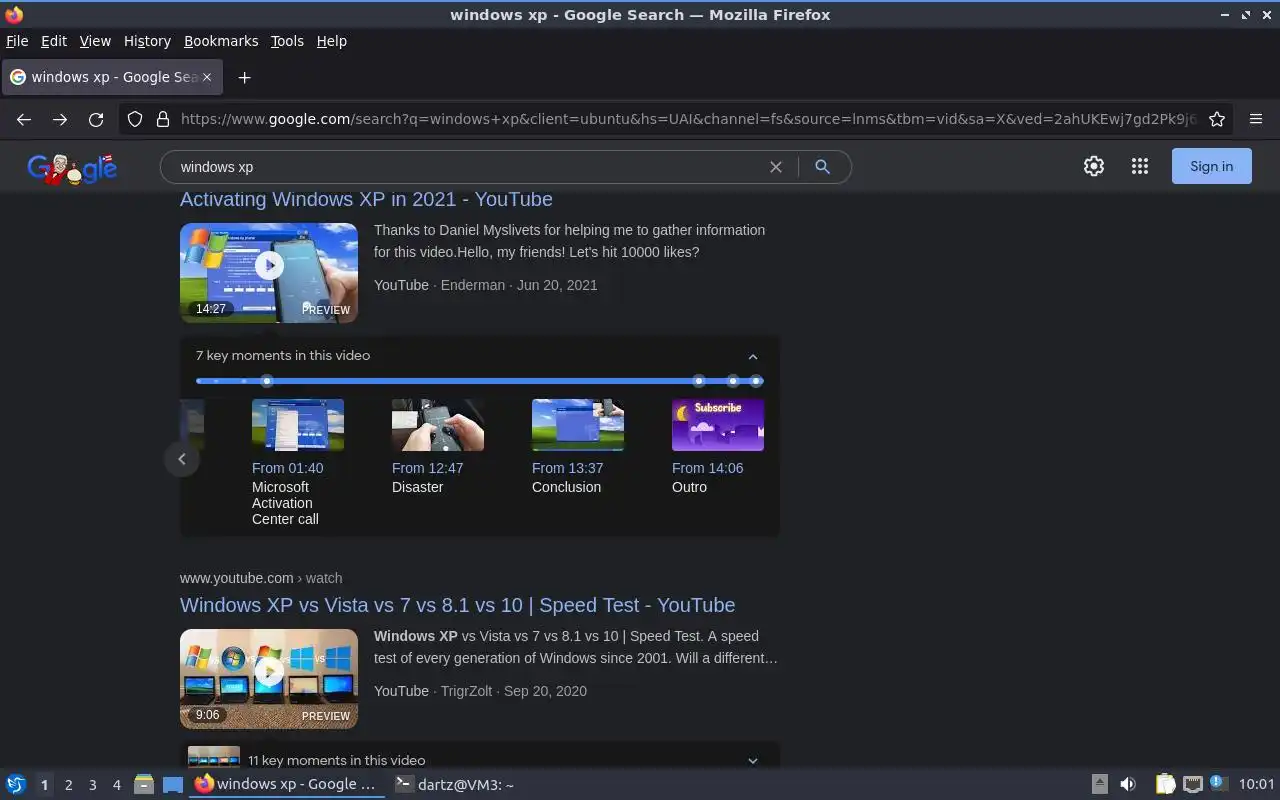Open the Disaster key moment thumbnail
1280x800 pixels.
pyautogui.click(x=438, y=425)
